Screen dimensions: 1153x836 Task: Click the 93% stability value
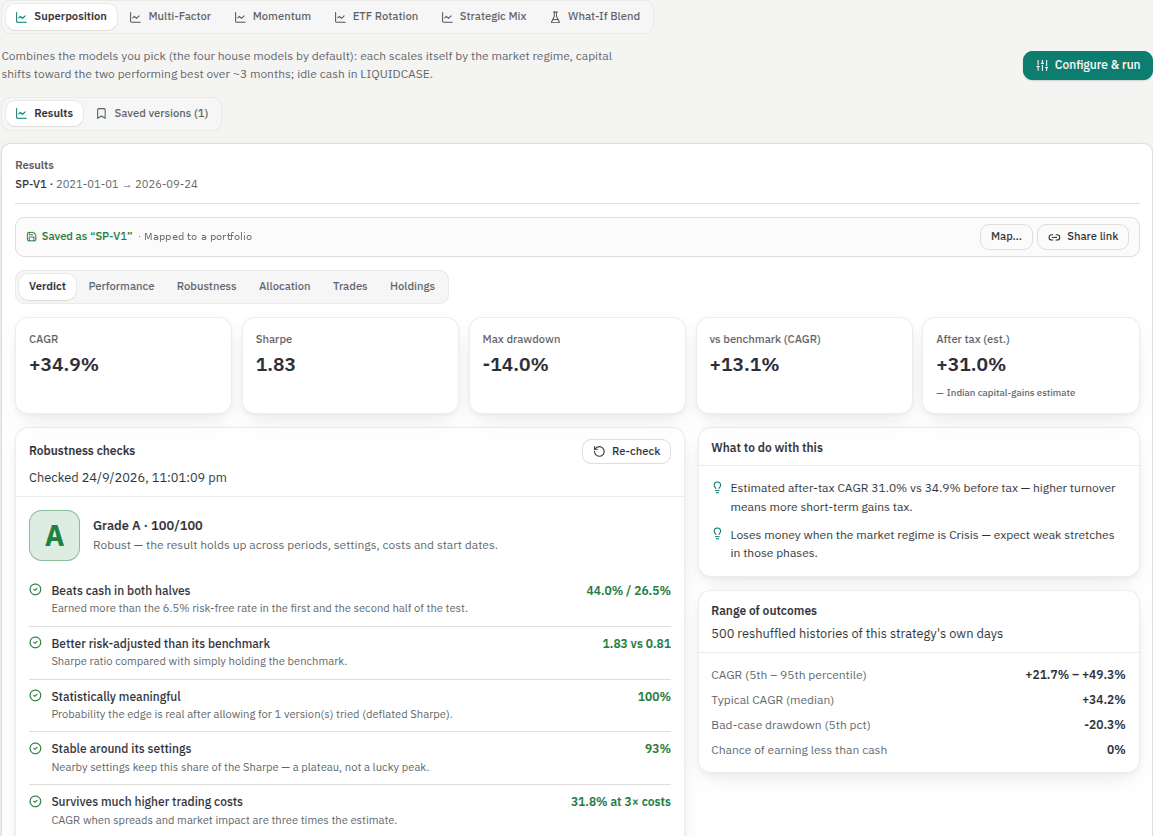[x=658, y=749]
